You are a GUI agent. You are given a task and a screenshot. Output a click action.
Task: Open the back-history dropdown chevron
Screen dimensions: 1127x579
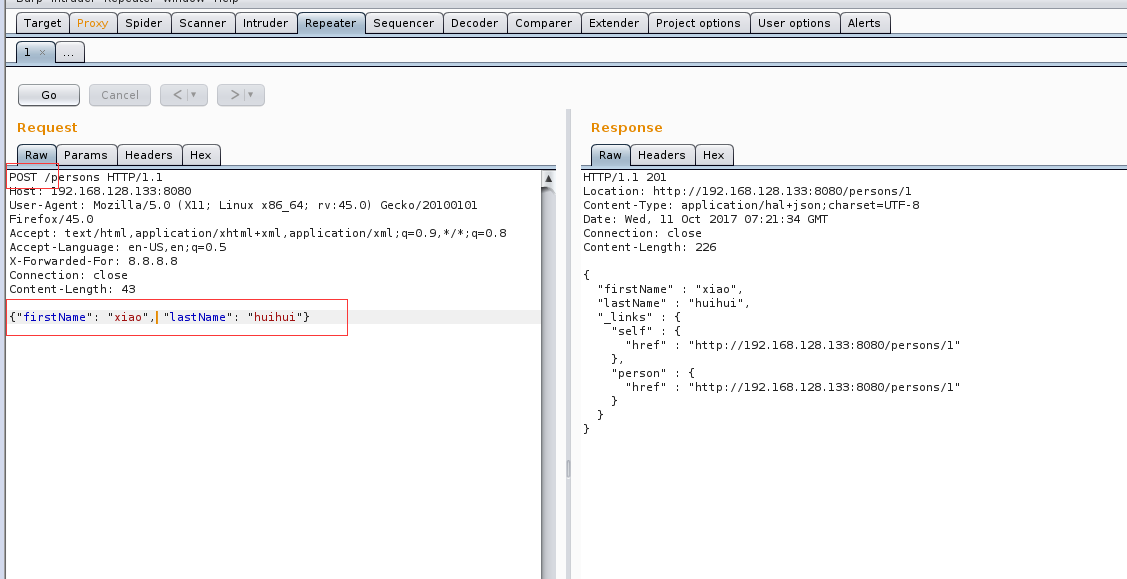coord(191,94)
